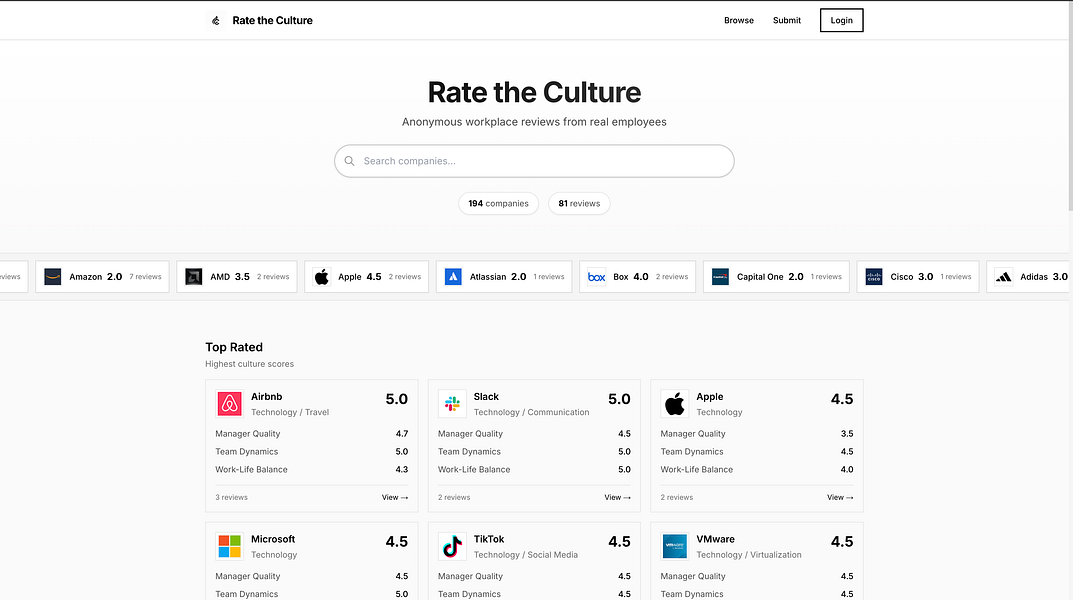Click the Slack company name
This screenshot has width=1073, height=600.
[x=486, y=397]
